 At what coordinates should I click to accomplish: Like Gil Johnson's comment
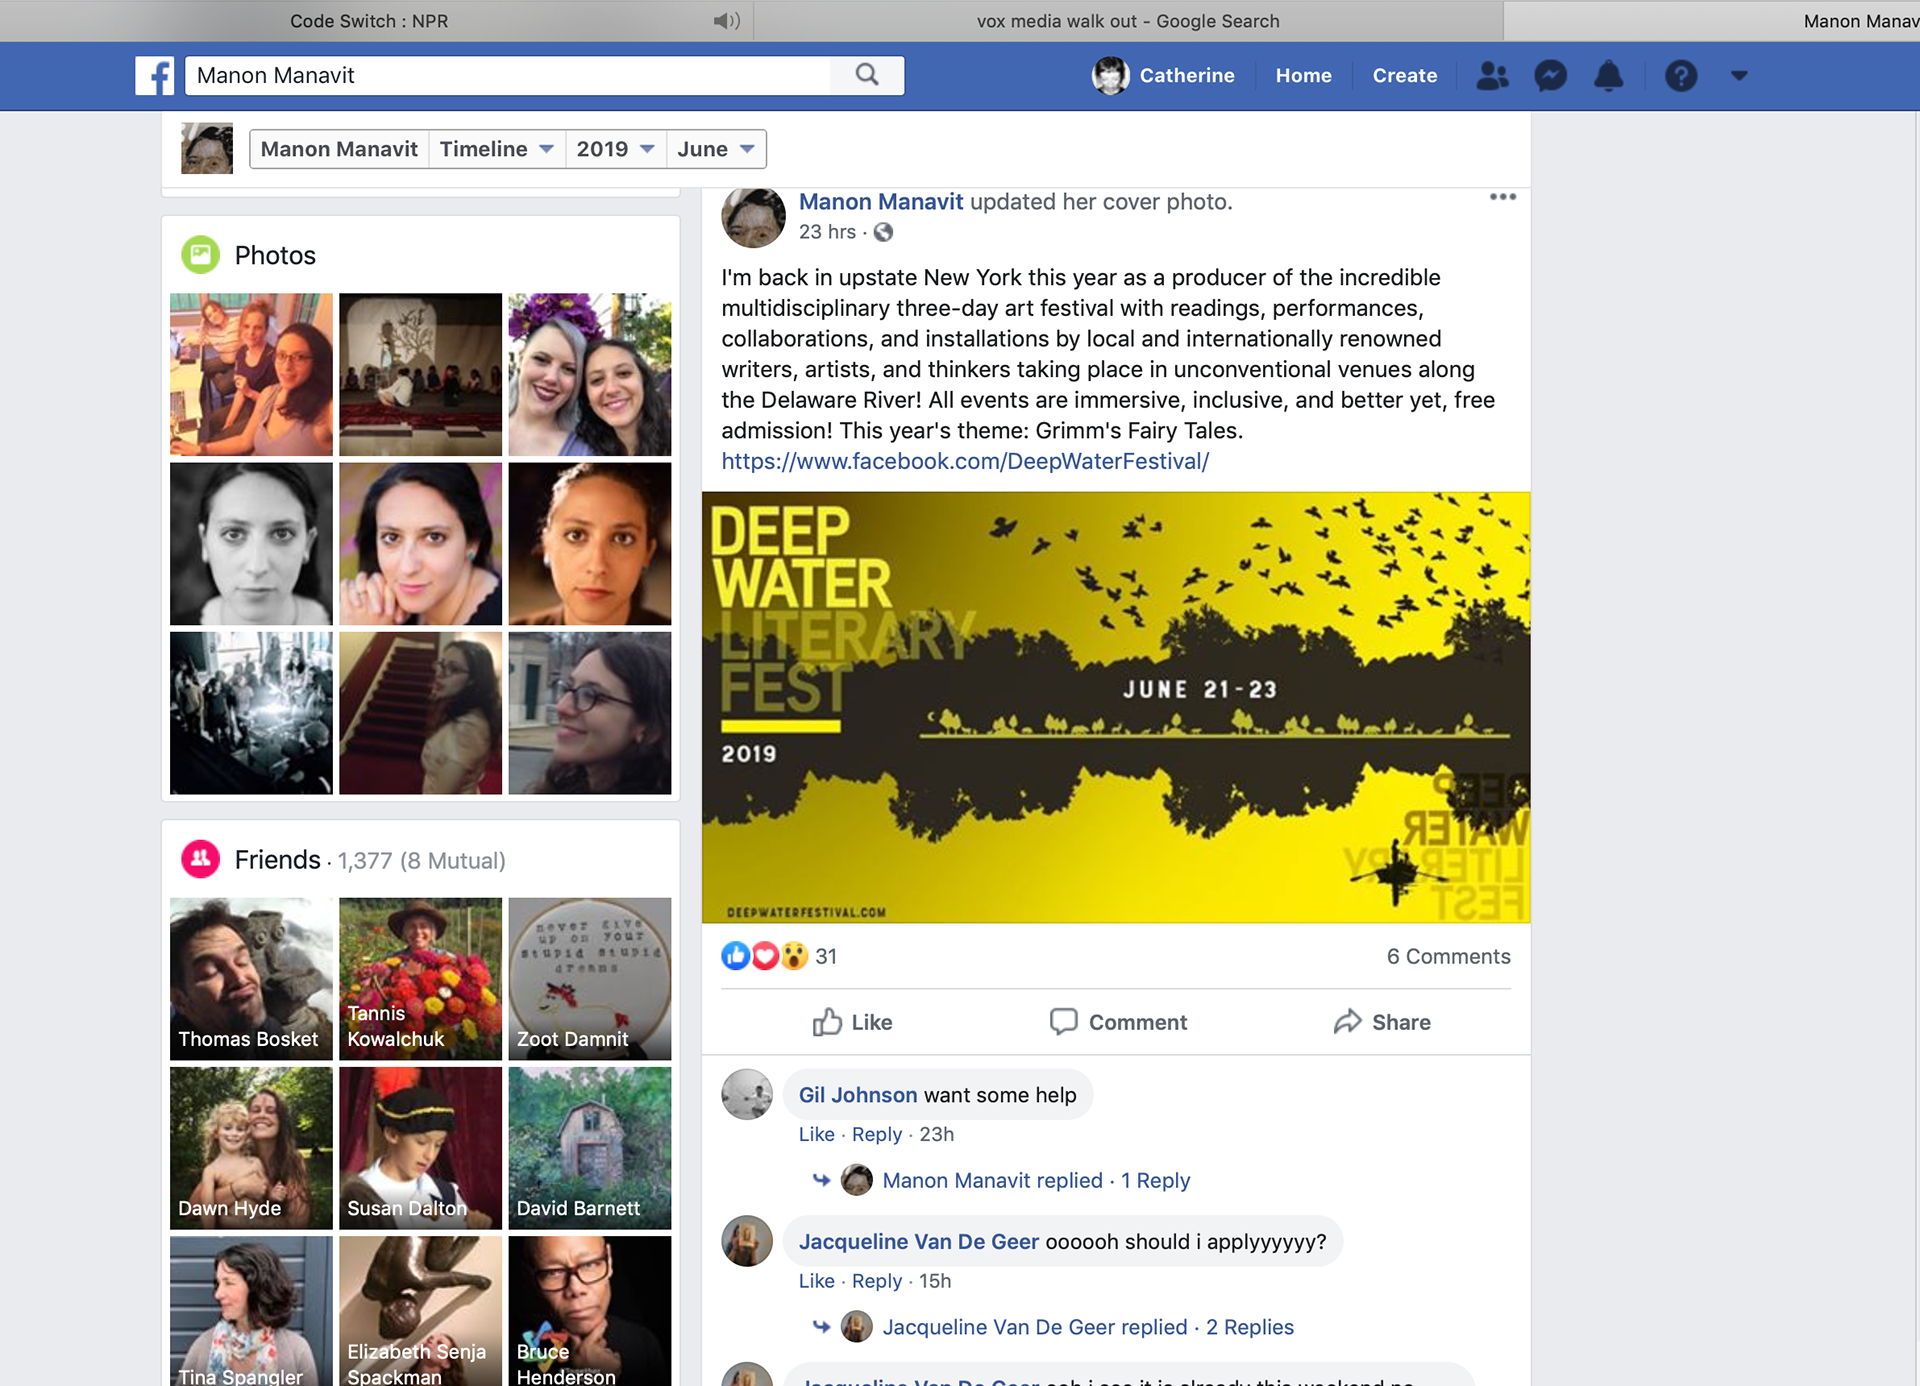pos(816,1134)
